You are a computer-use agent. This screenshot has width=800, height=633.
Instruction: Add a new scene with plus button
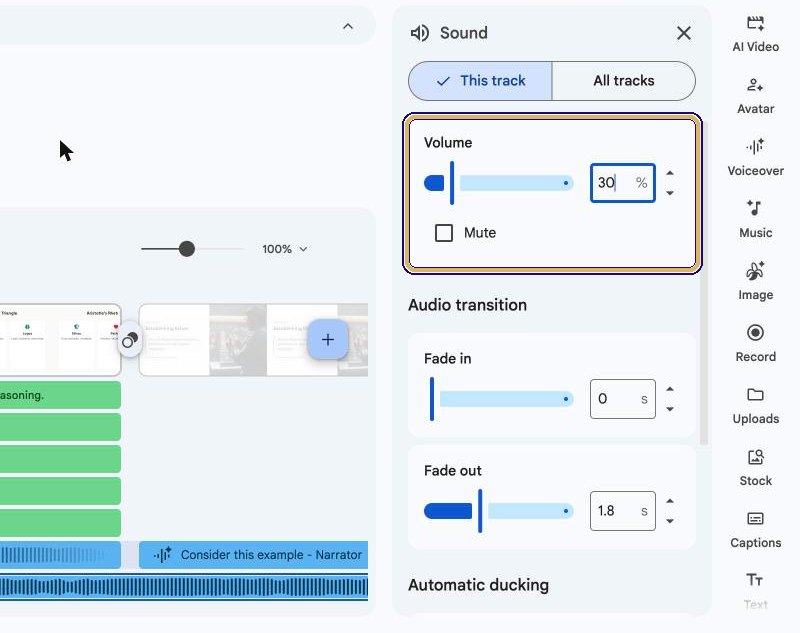click(328, 340)
